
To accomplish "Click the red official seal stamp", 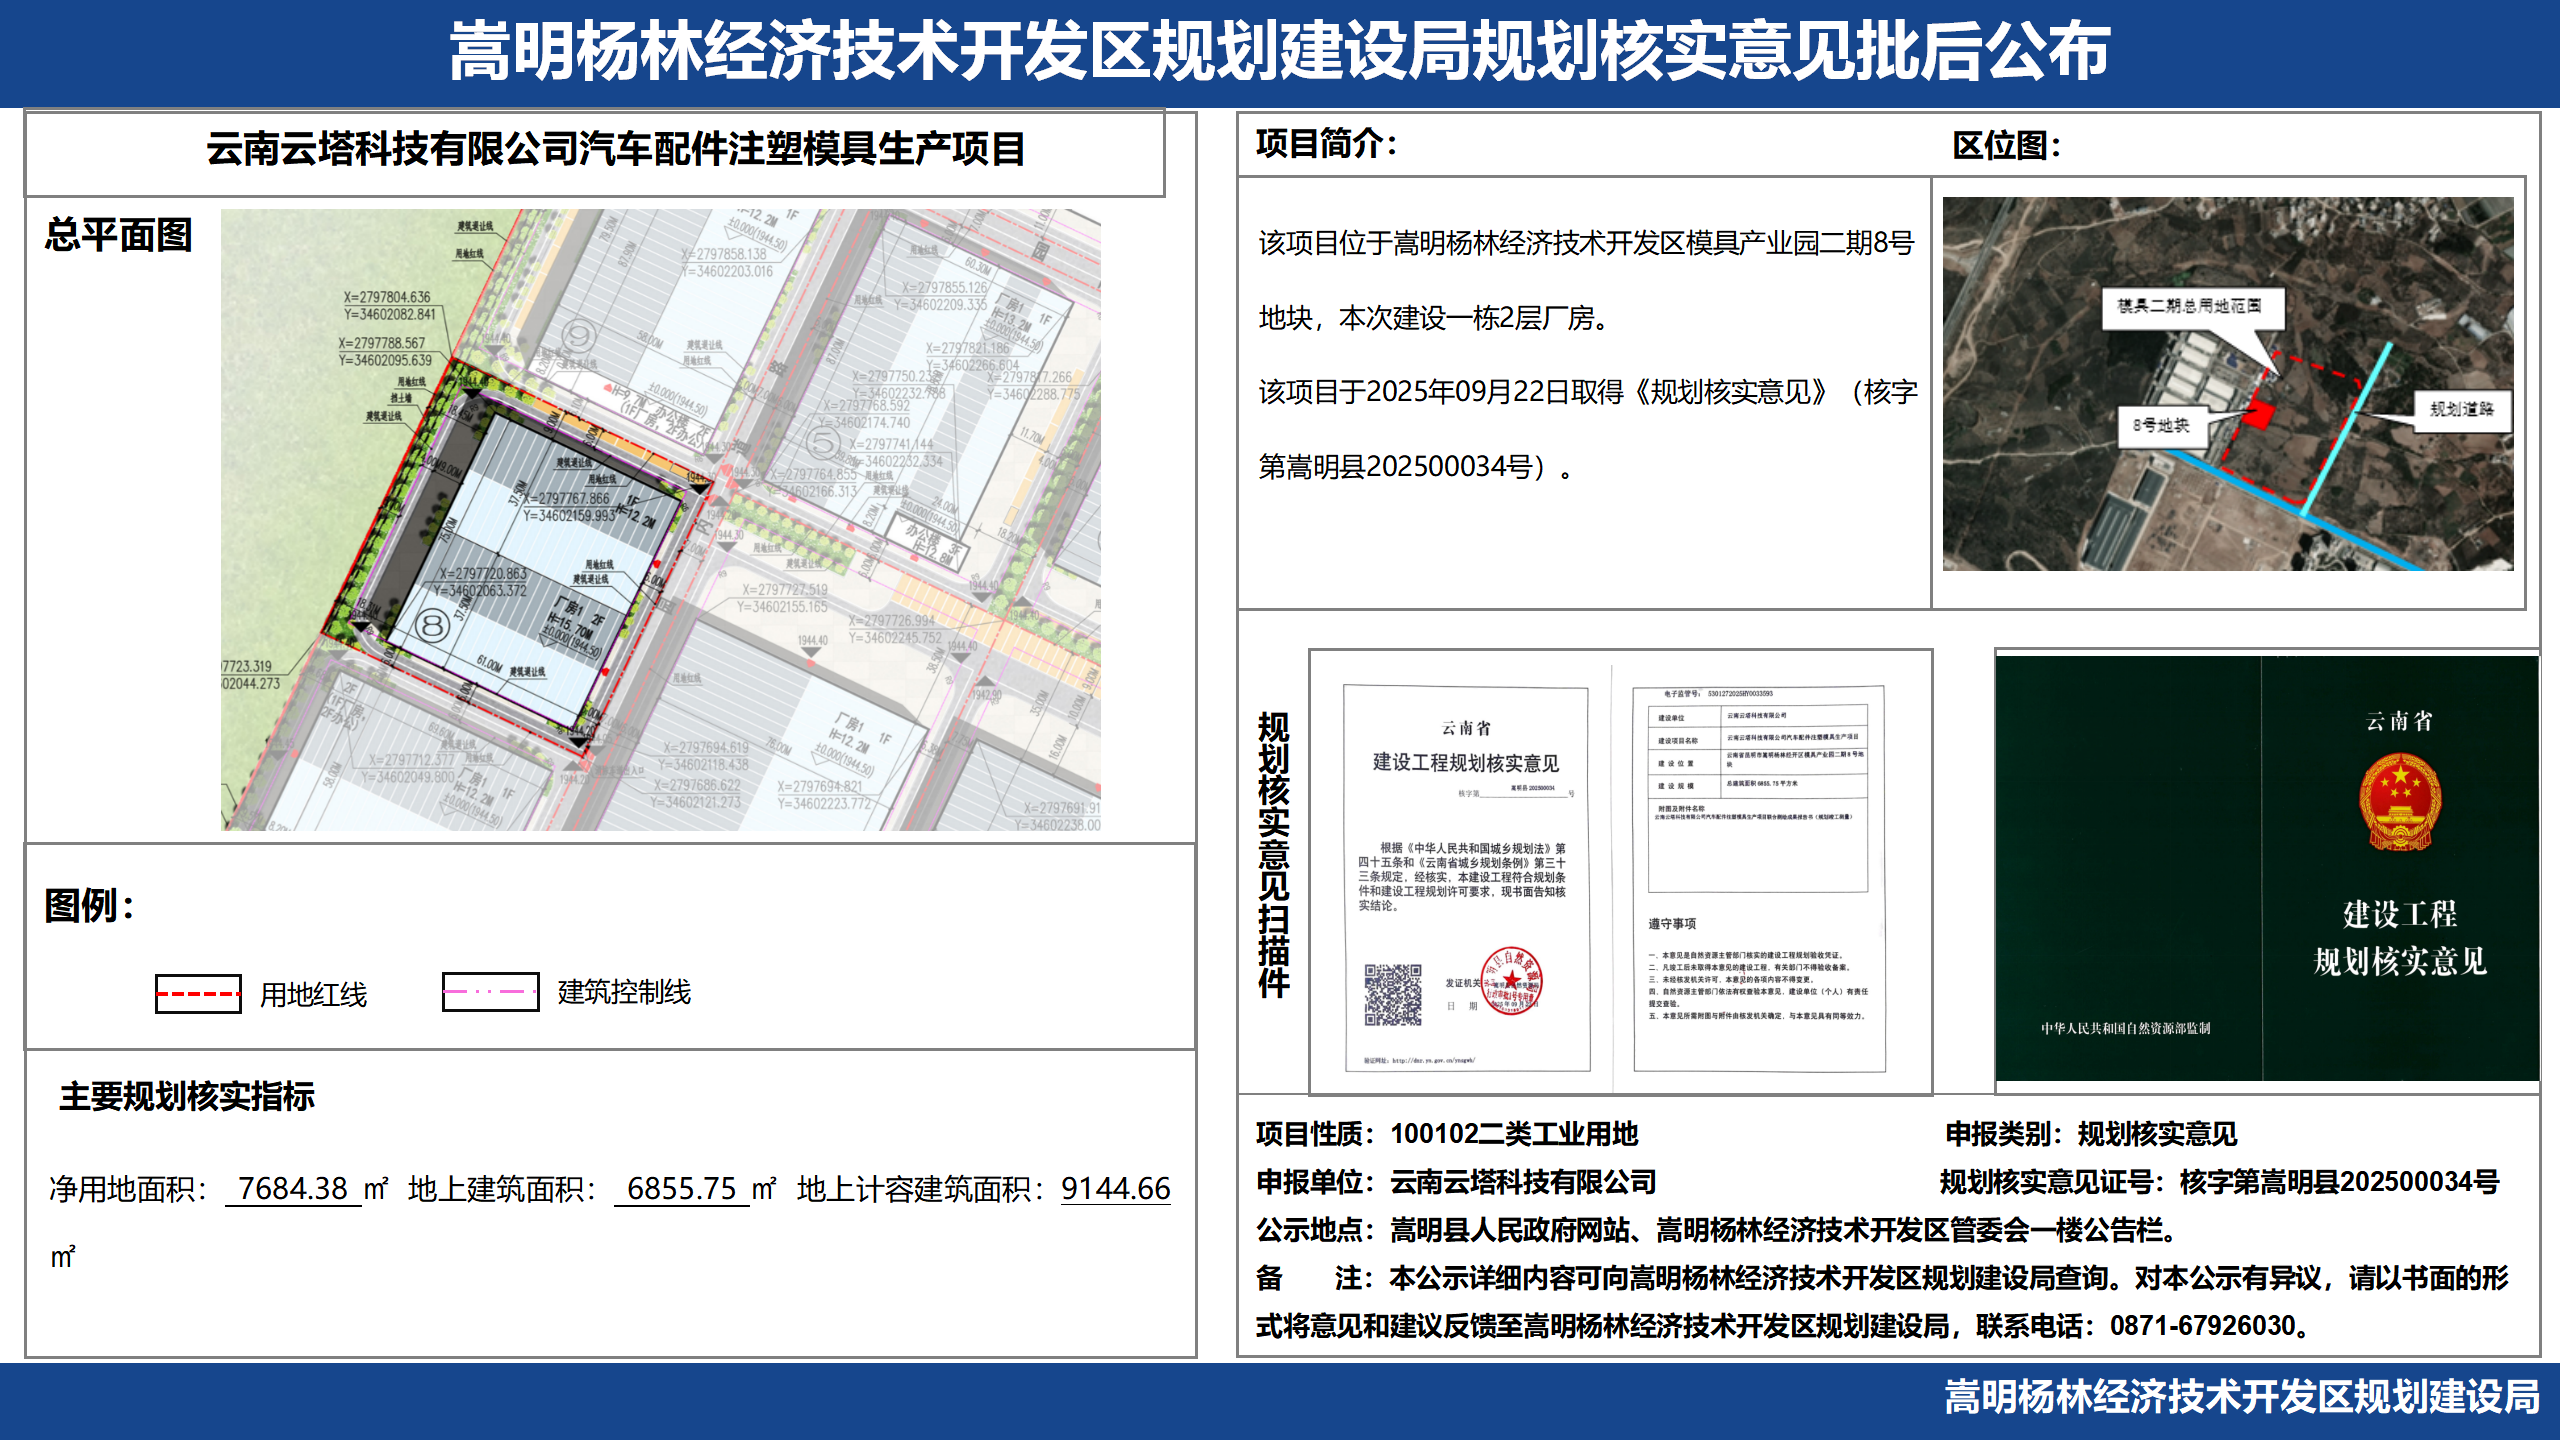I will [1511, 981].
